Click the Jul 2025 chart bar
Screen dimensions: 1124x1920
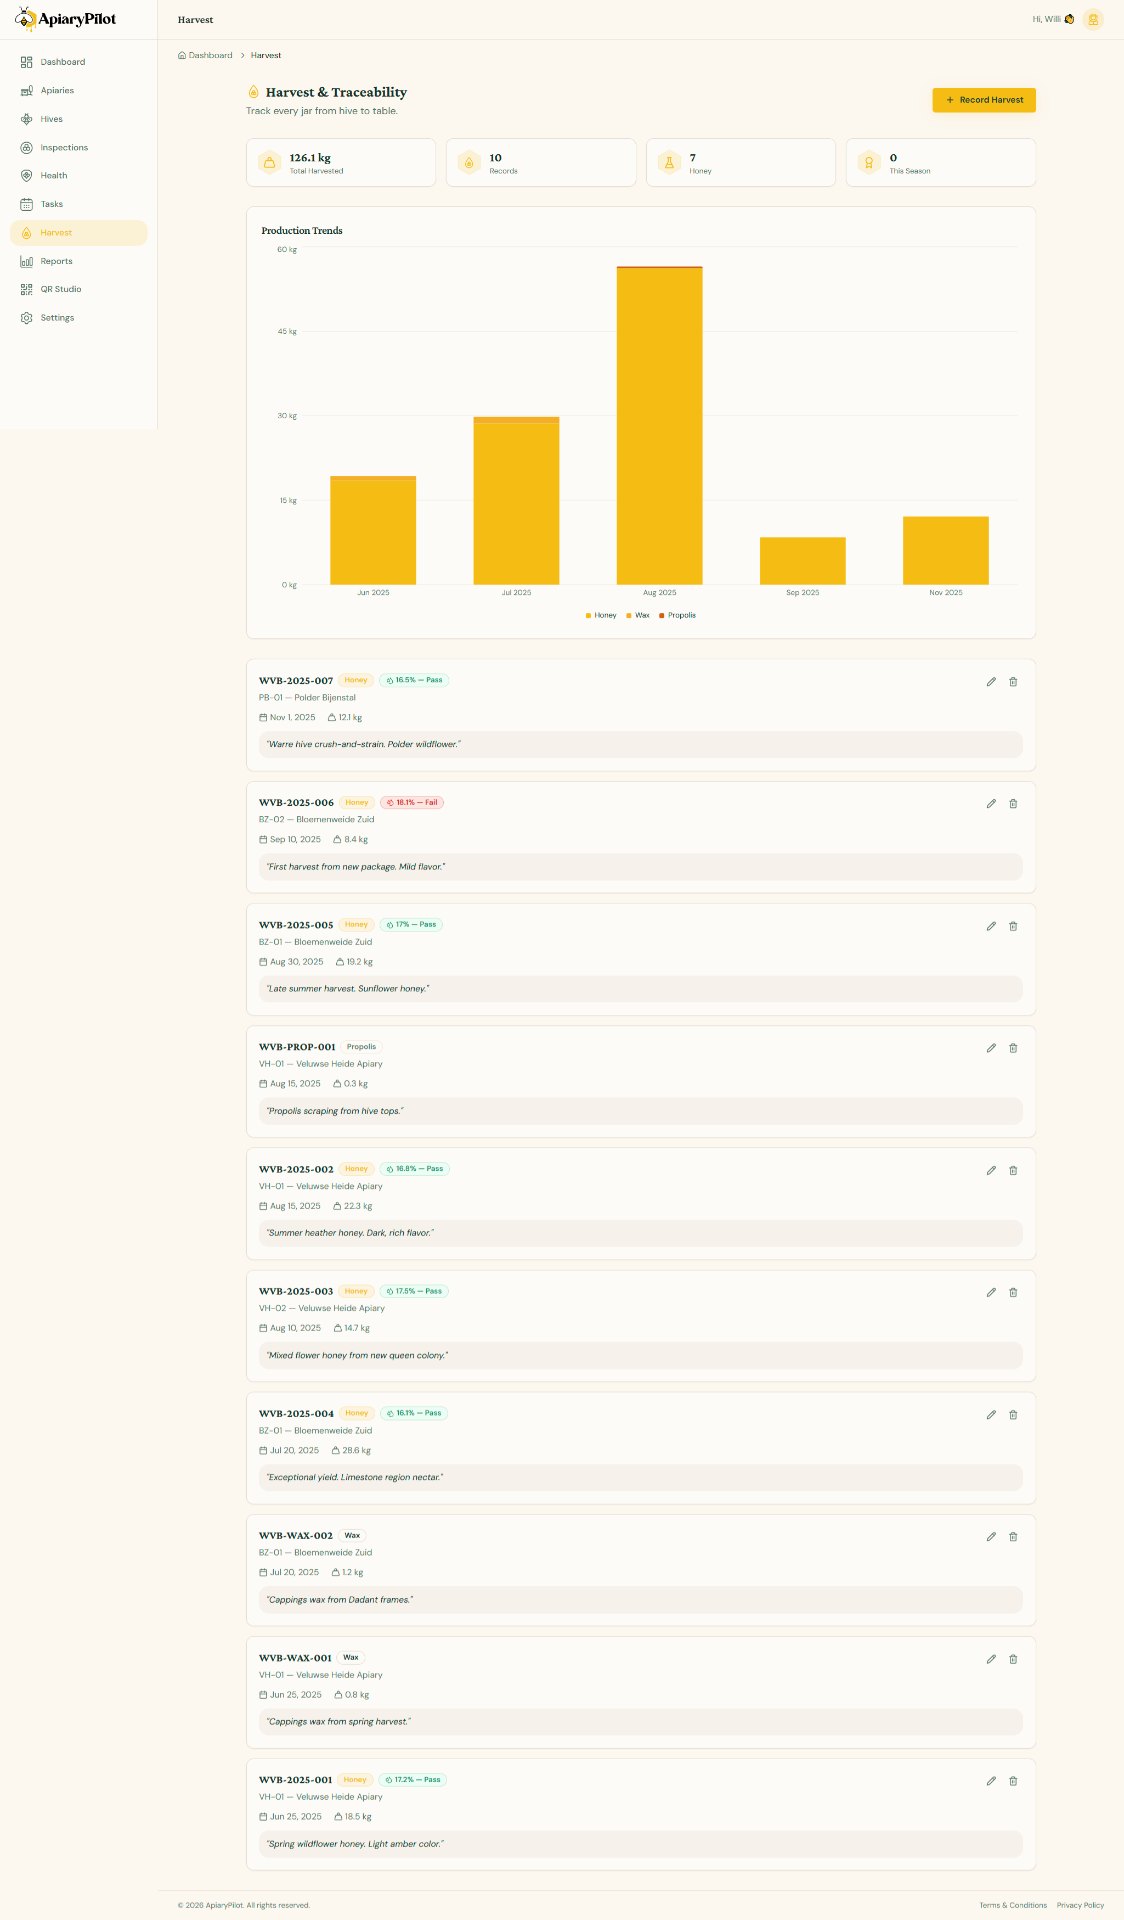pos(516,501)
